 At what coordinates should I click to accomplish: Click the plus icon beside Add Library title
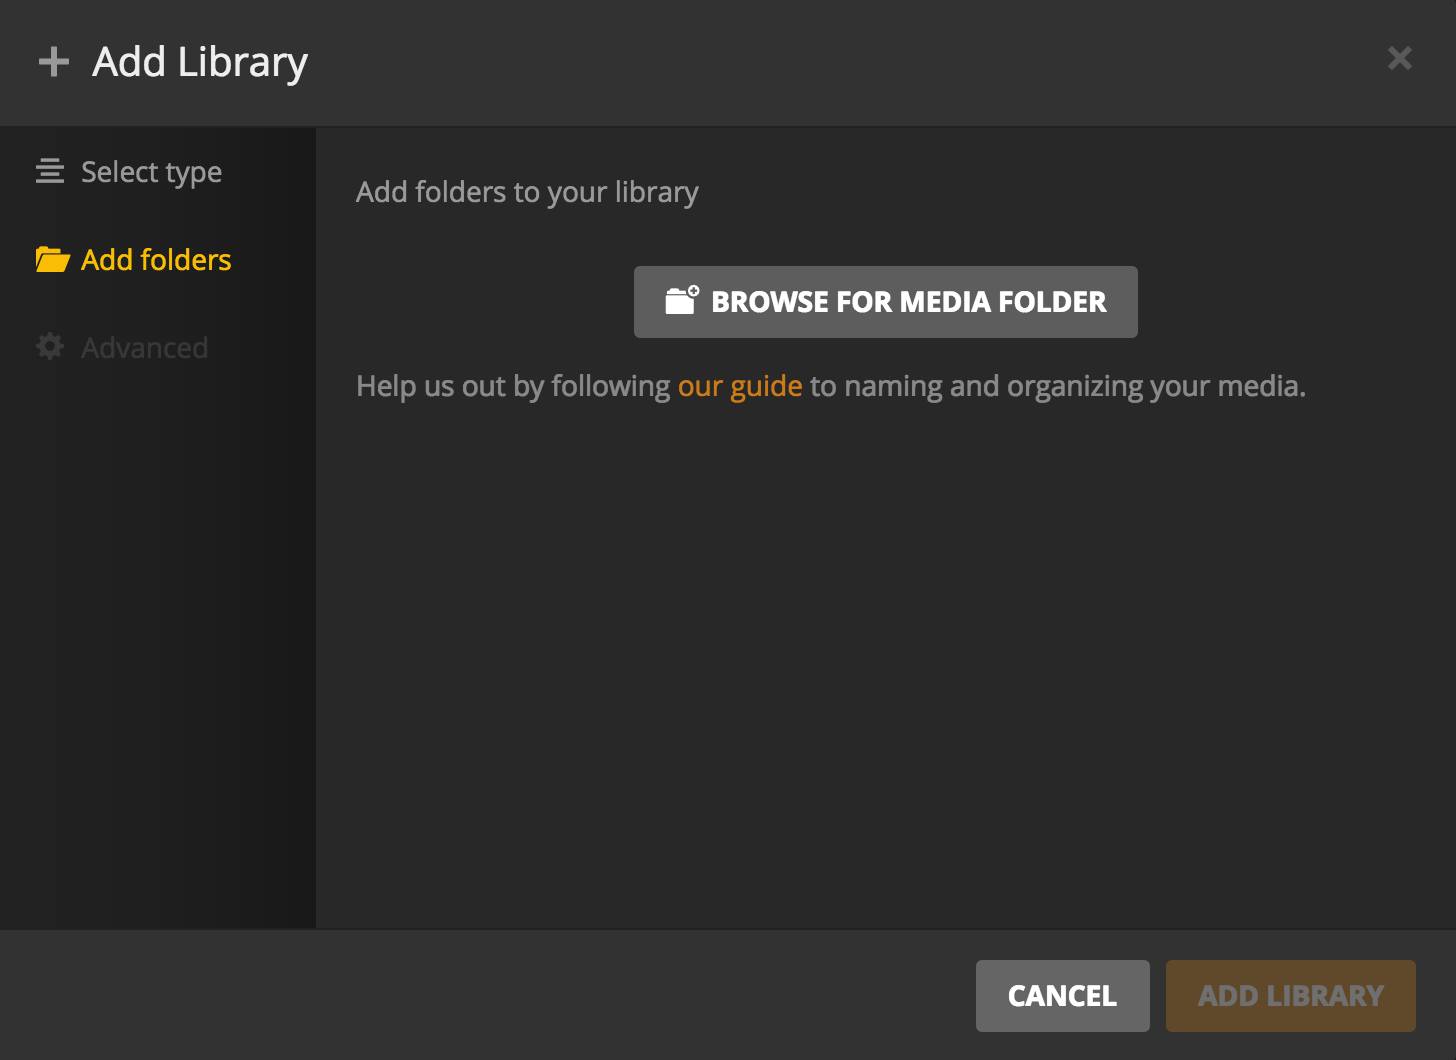tap(54, 60)
